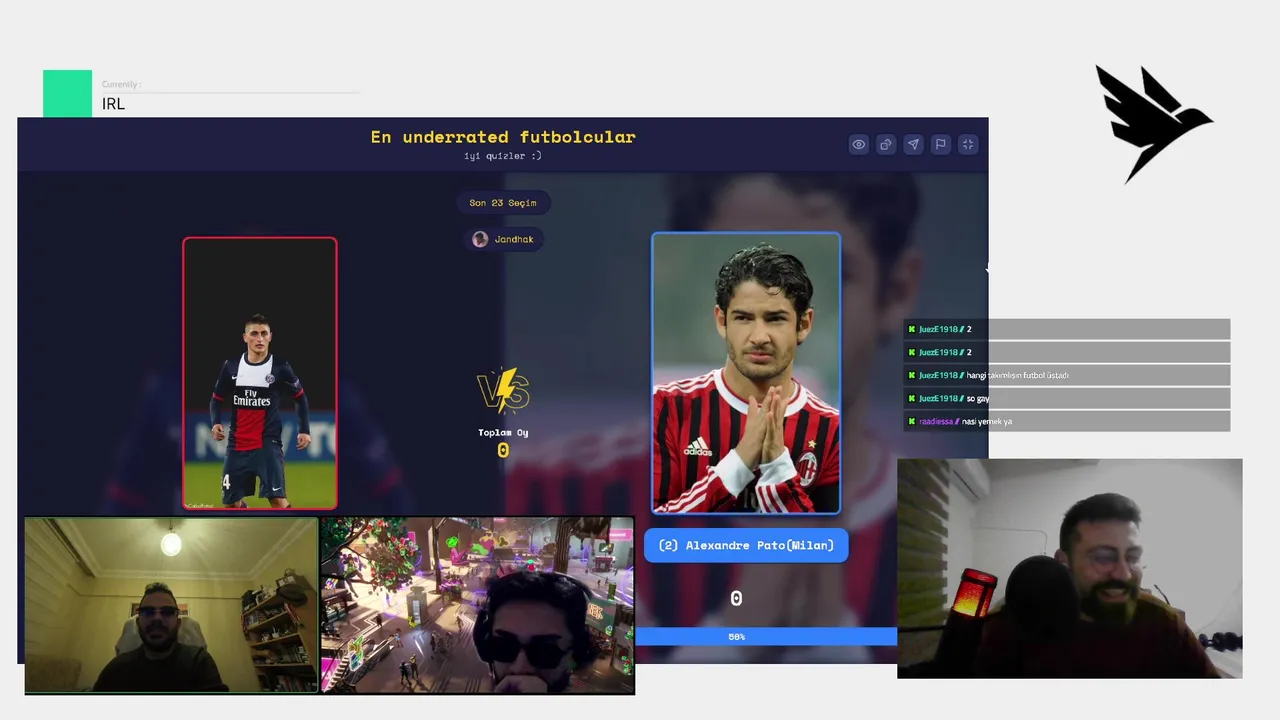The width and height of the screenshot is (1280, 720).
Task: Click the random dice icon in quiz header
Action: coord(886,145)
